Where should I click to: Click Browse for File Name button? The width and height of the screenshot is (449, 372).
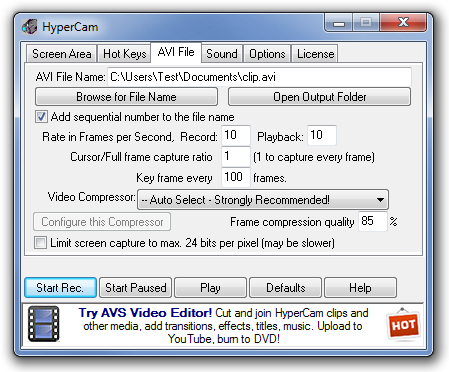(x=126, y=97)
